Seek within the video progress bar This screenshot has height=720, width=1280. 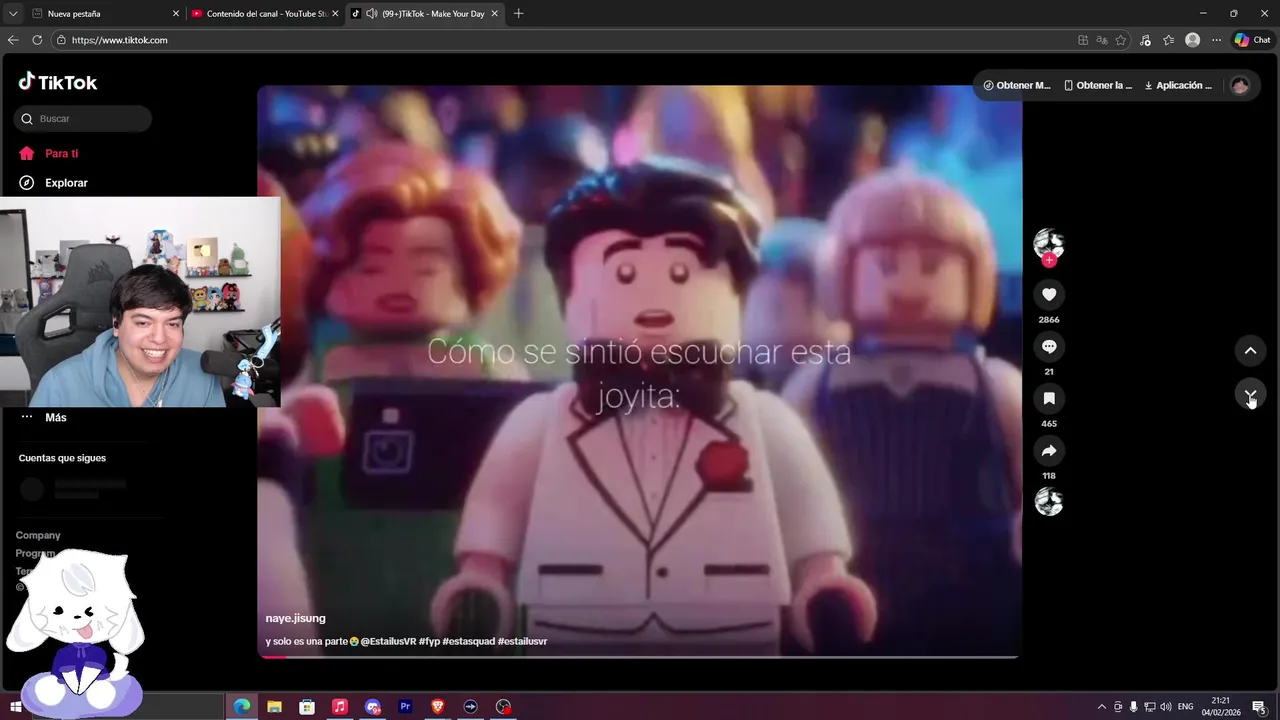(638, 657)
